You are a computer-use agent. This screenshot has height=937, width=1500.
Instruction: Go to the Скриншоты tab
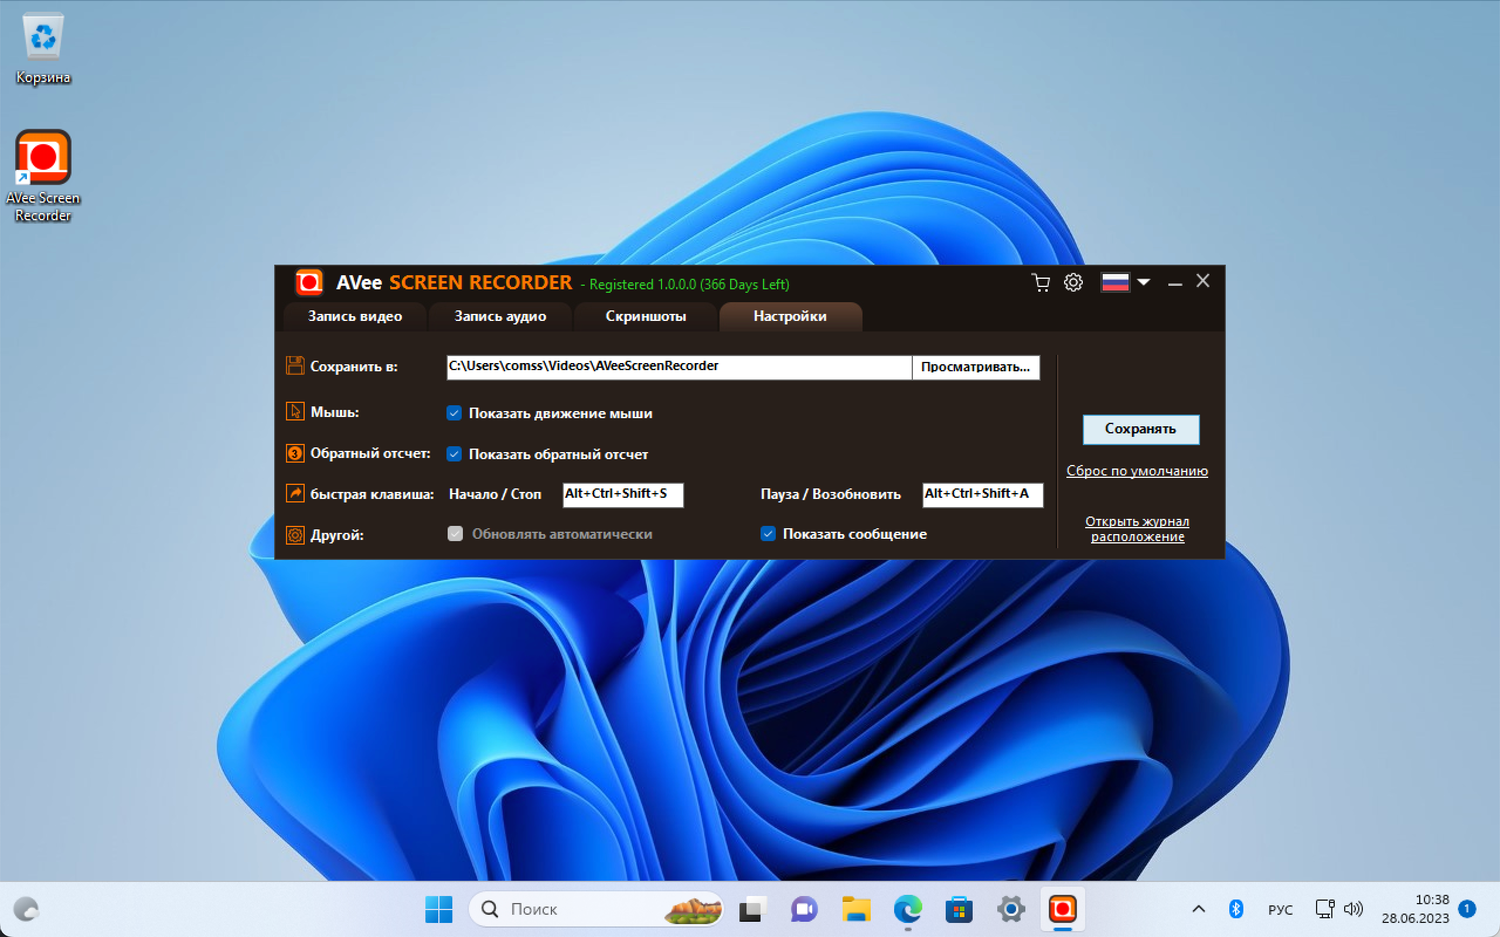[x=646, y=316]
